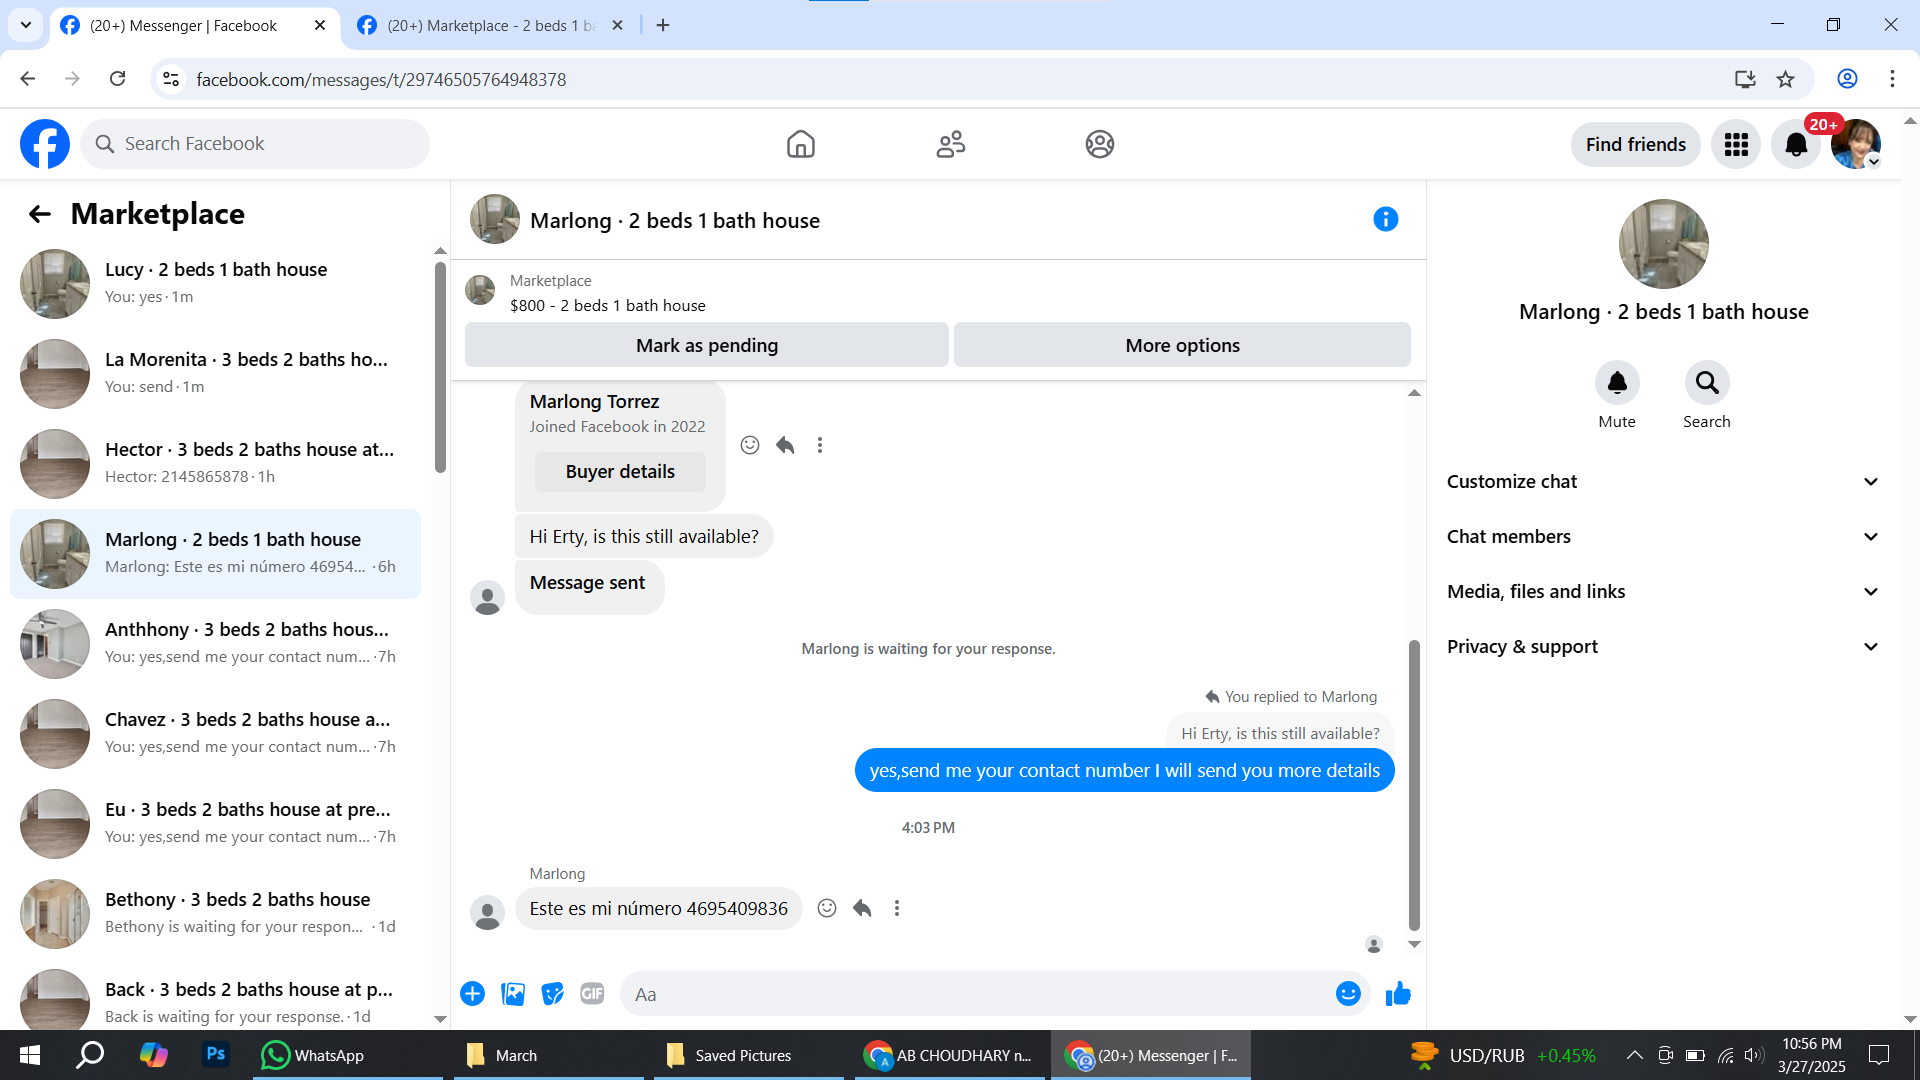
Task: Open more options for Buyer details card
Action: point(820,445)
